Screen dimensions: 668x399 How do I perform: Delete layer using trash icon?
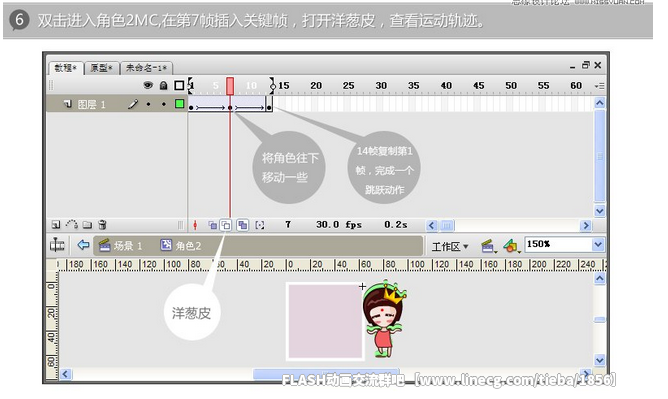coord(102,224)
